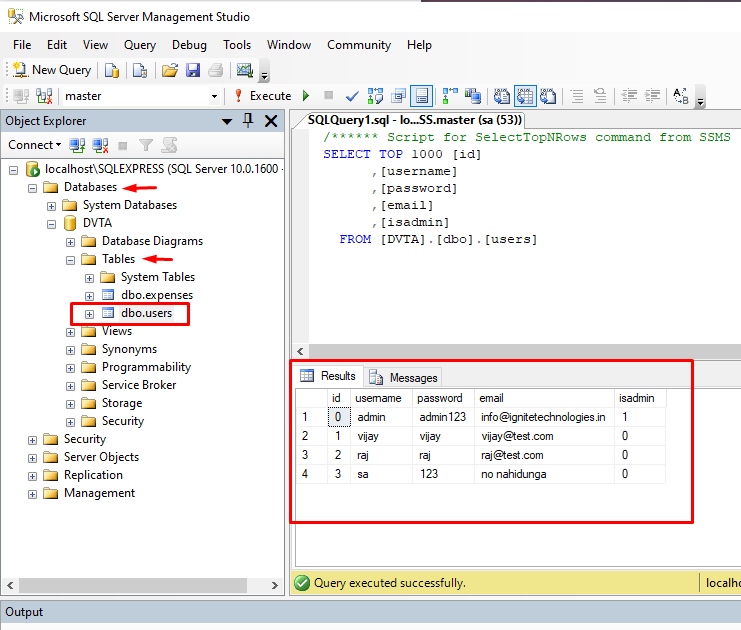Screen dimensions: 741x630
Task: Click the Decrease Indent icon
Action: (629, 96)
